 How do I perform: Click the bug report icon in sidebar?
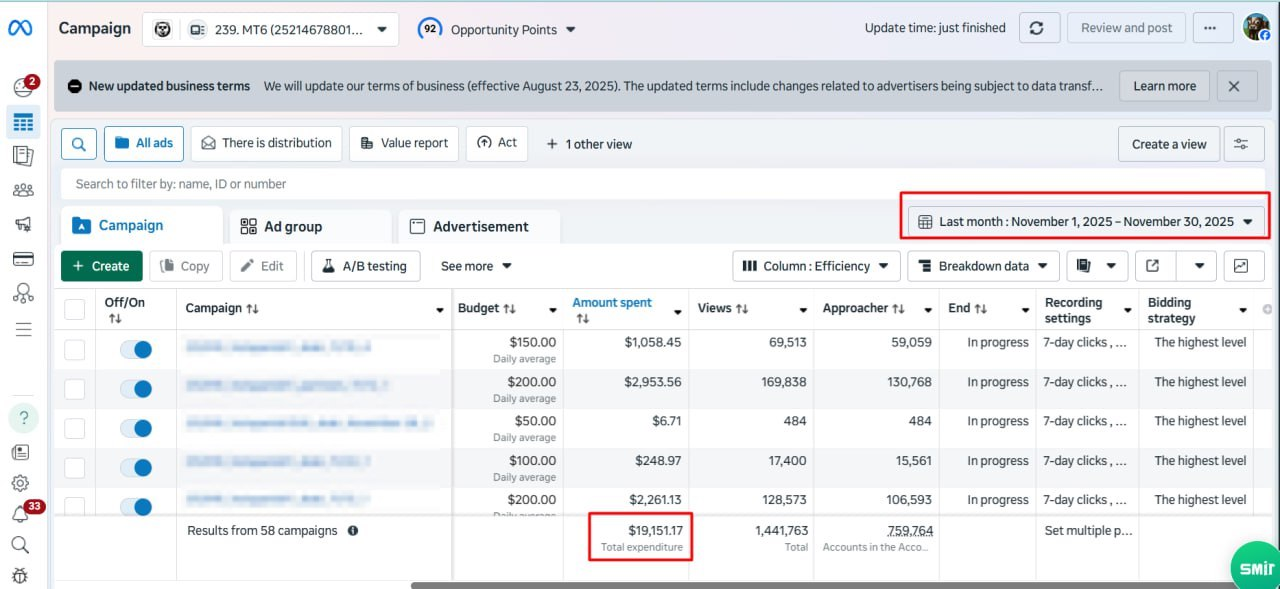pos(20,576)
